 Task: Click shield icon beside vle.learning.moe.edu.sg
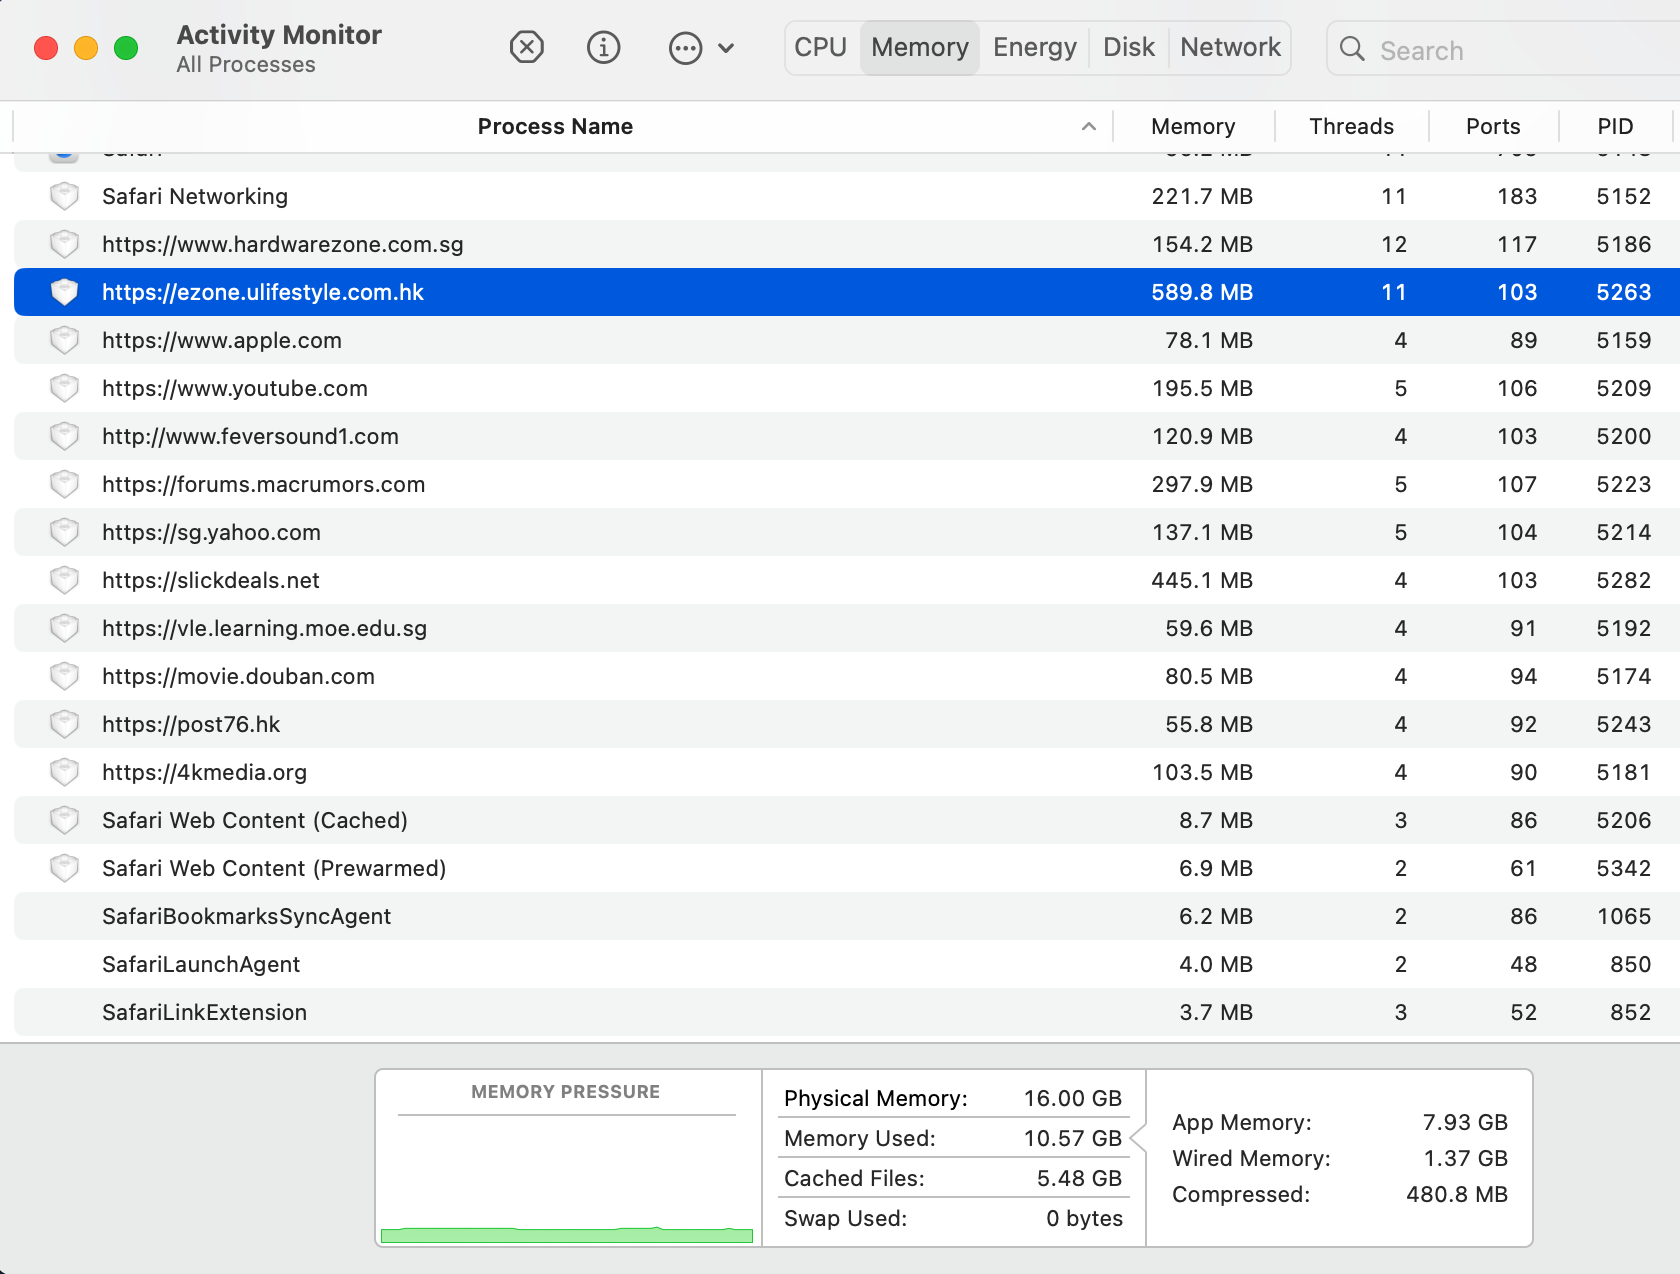coord(65,628)
